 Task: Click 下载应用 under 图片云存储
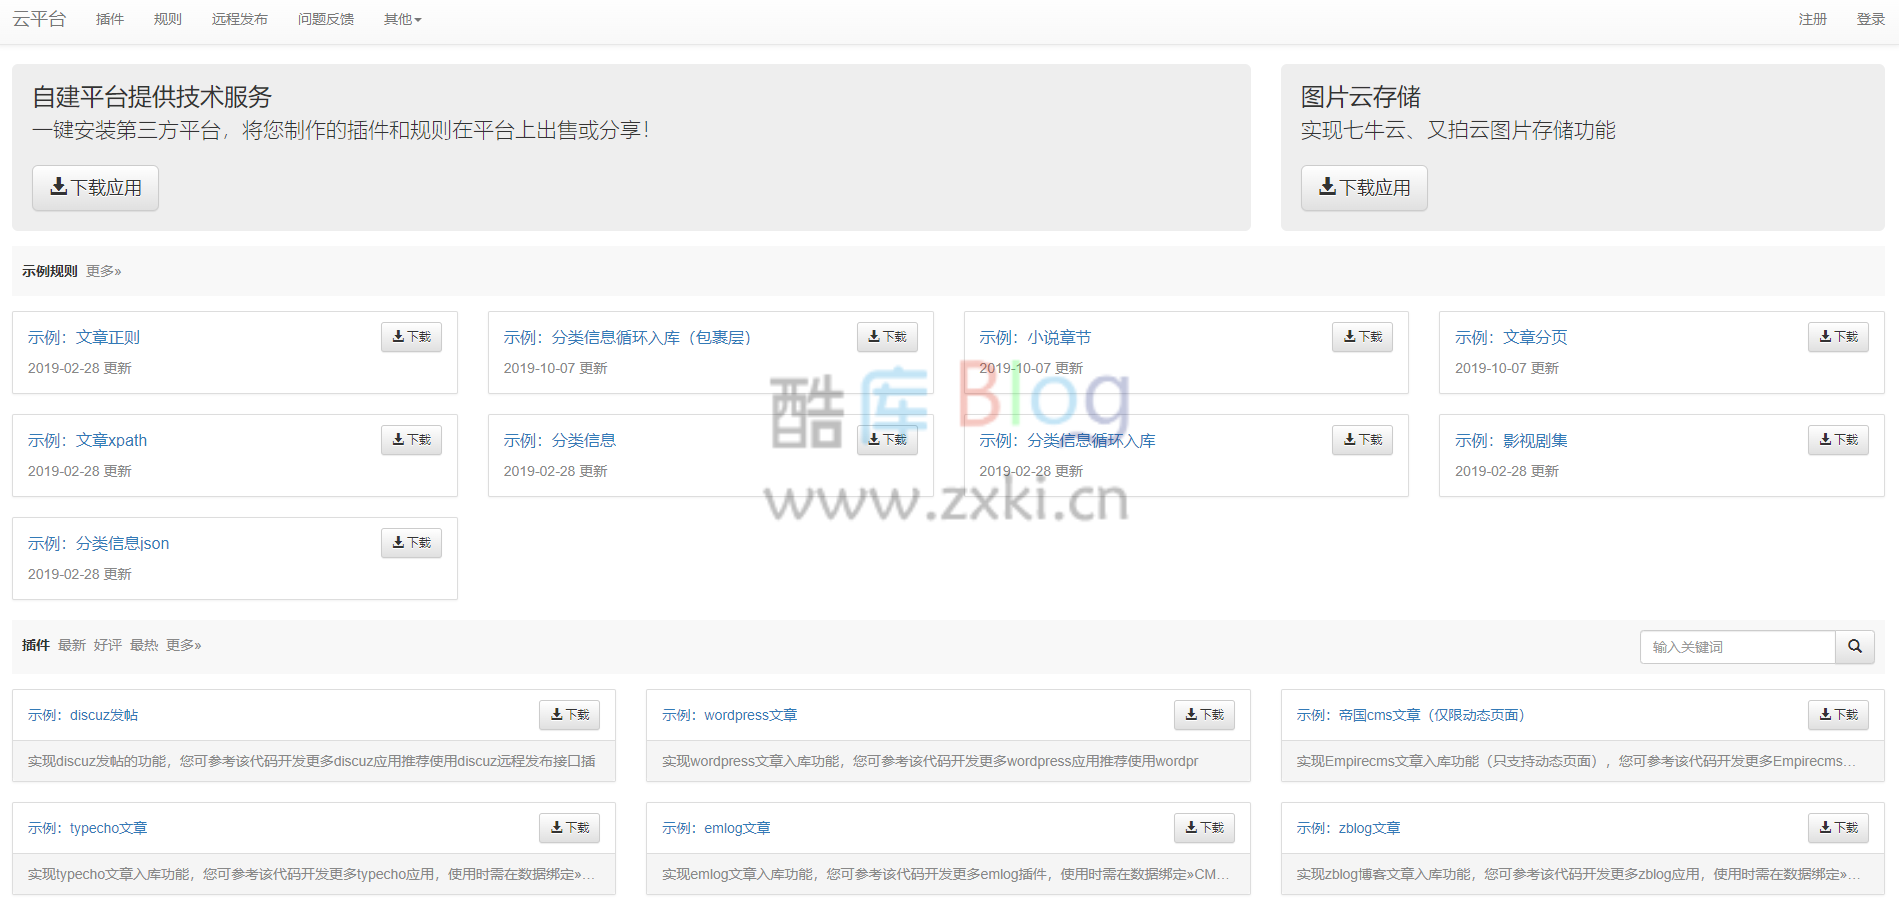1363,187
